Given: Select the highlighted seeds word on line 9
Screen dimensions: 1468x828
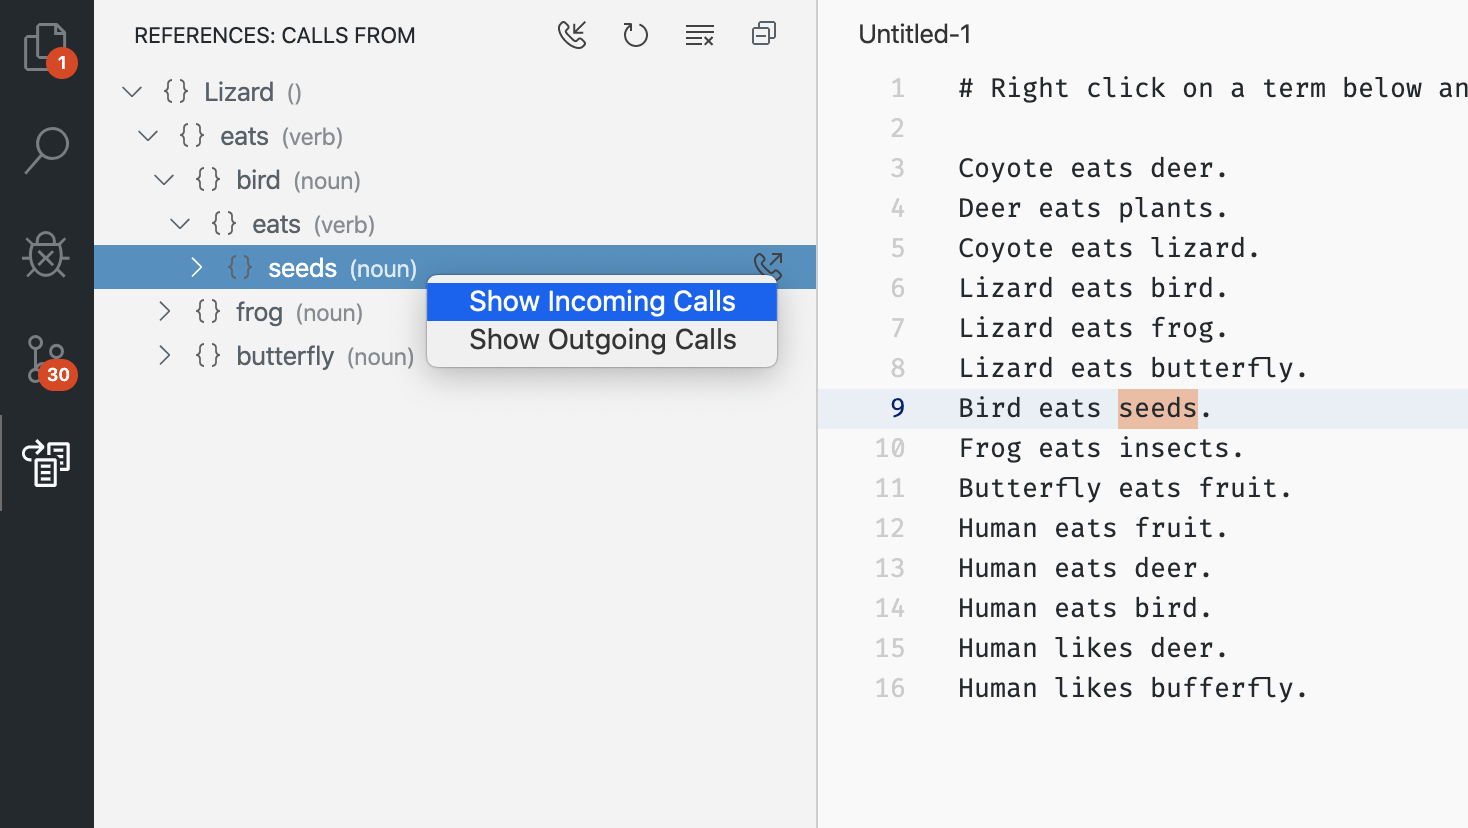Looking at the screenshot, I should (x=1156, y=407).
